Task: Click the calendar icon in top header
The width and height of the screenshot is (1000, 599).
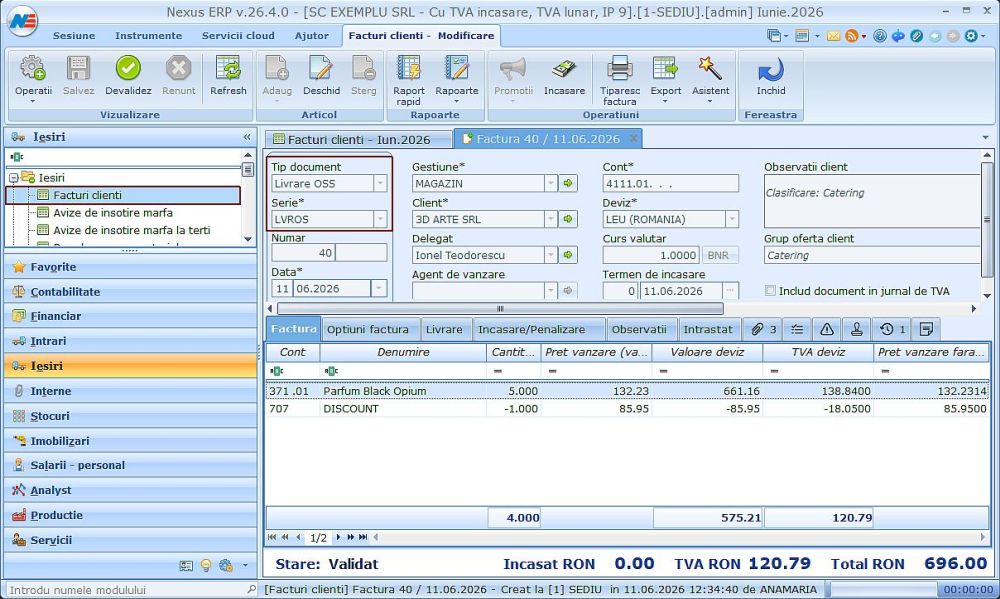Action: 802,36
